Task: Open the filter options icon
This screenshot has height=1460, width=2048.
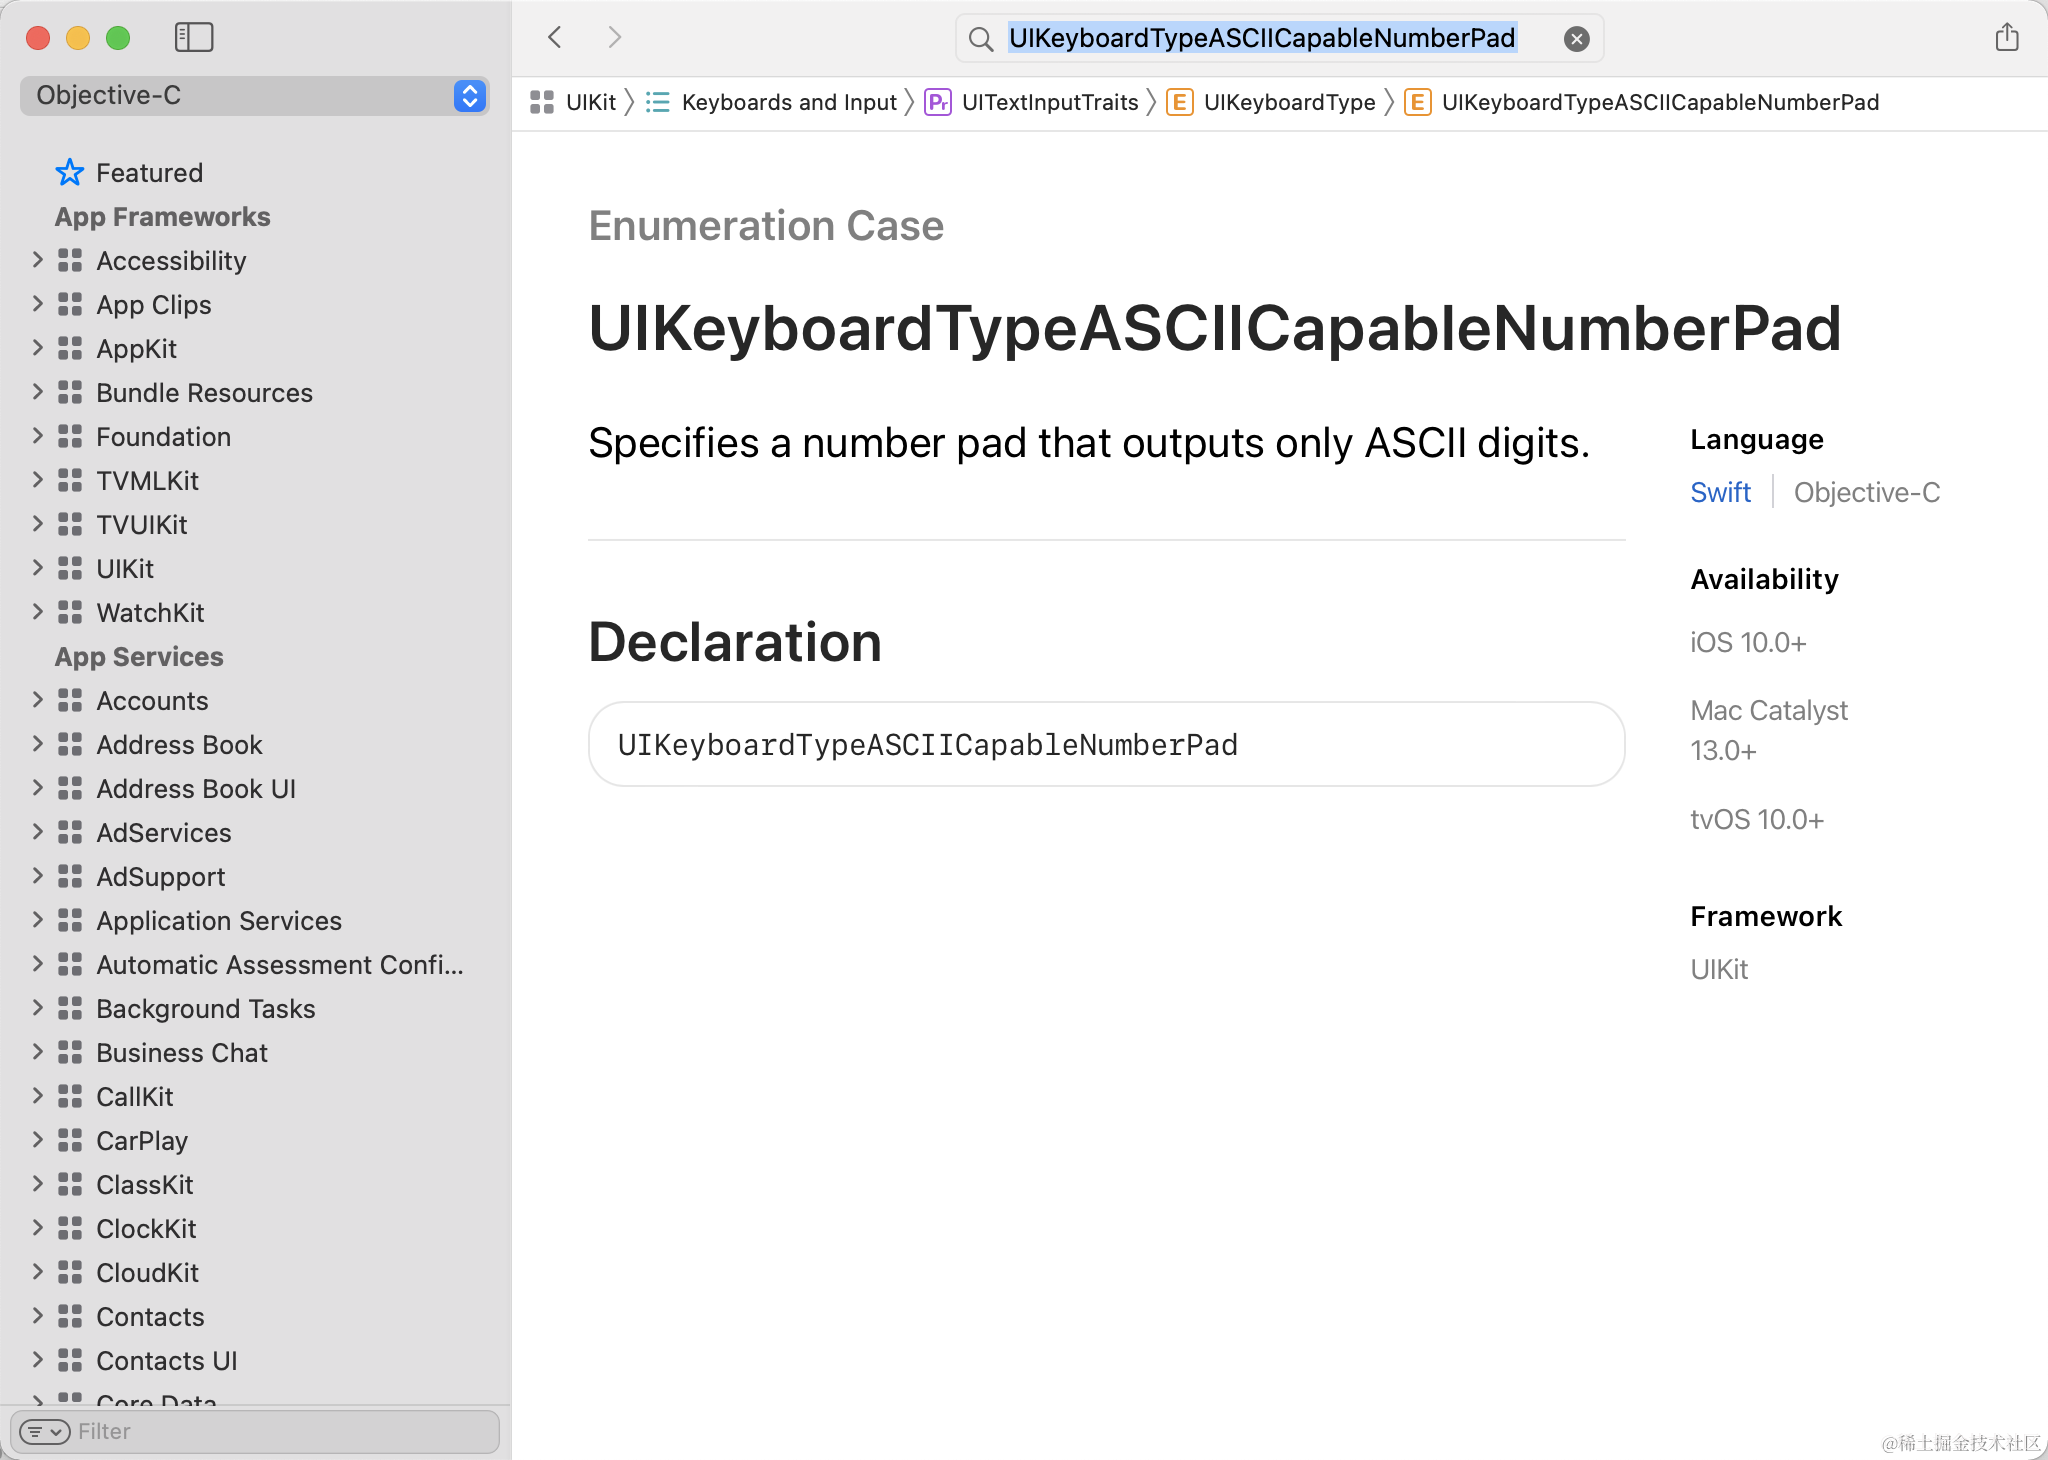Action: (x=44, y=1432)
